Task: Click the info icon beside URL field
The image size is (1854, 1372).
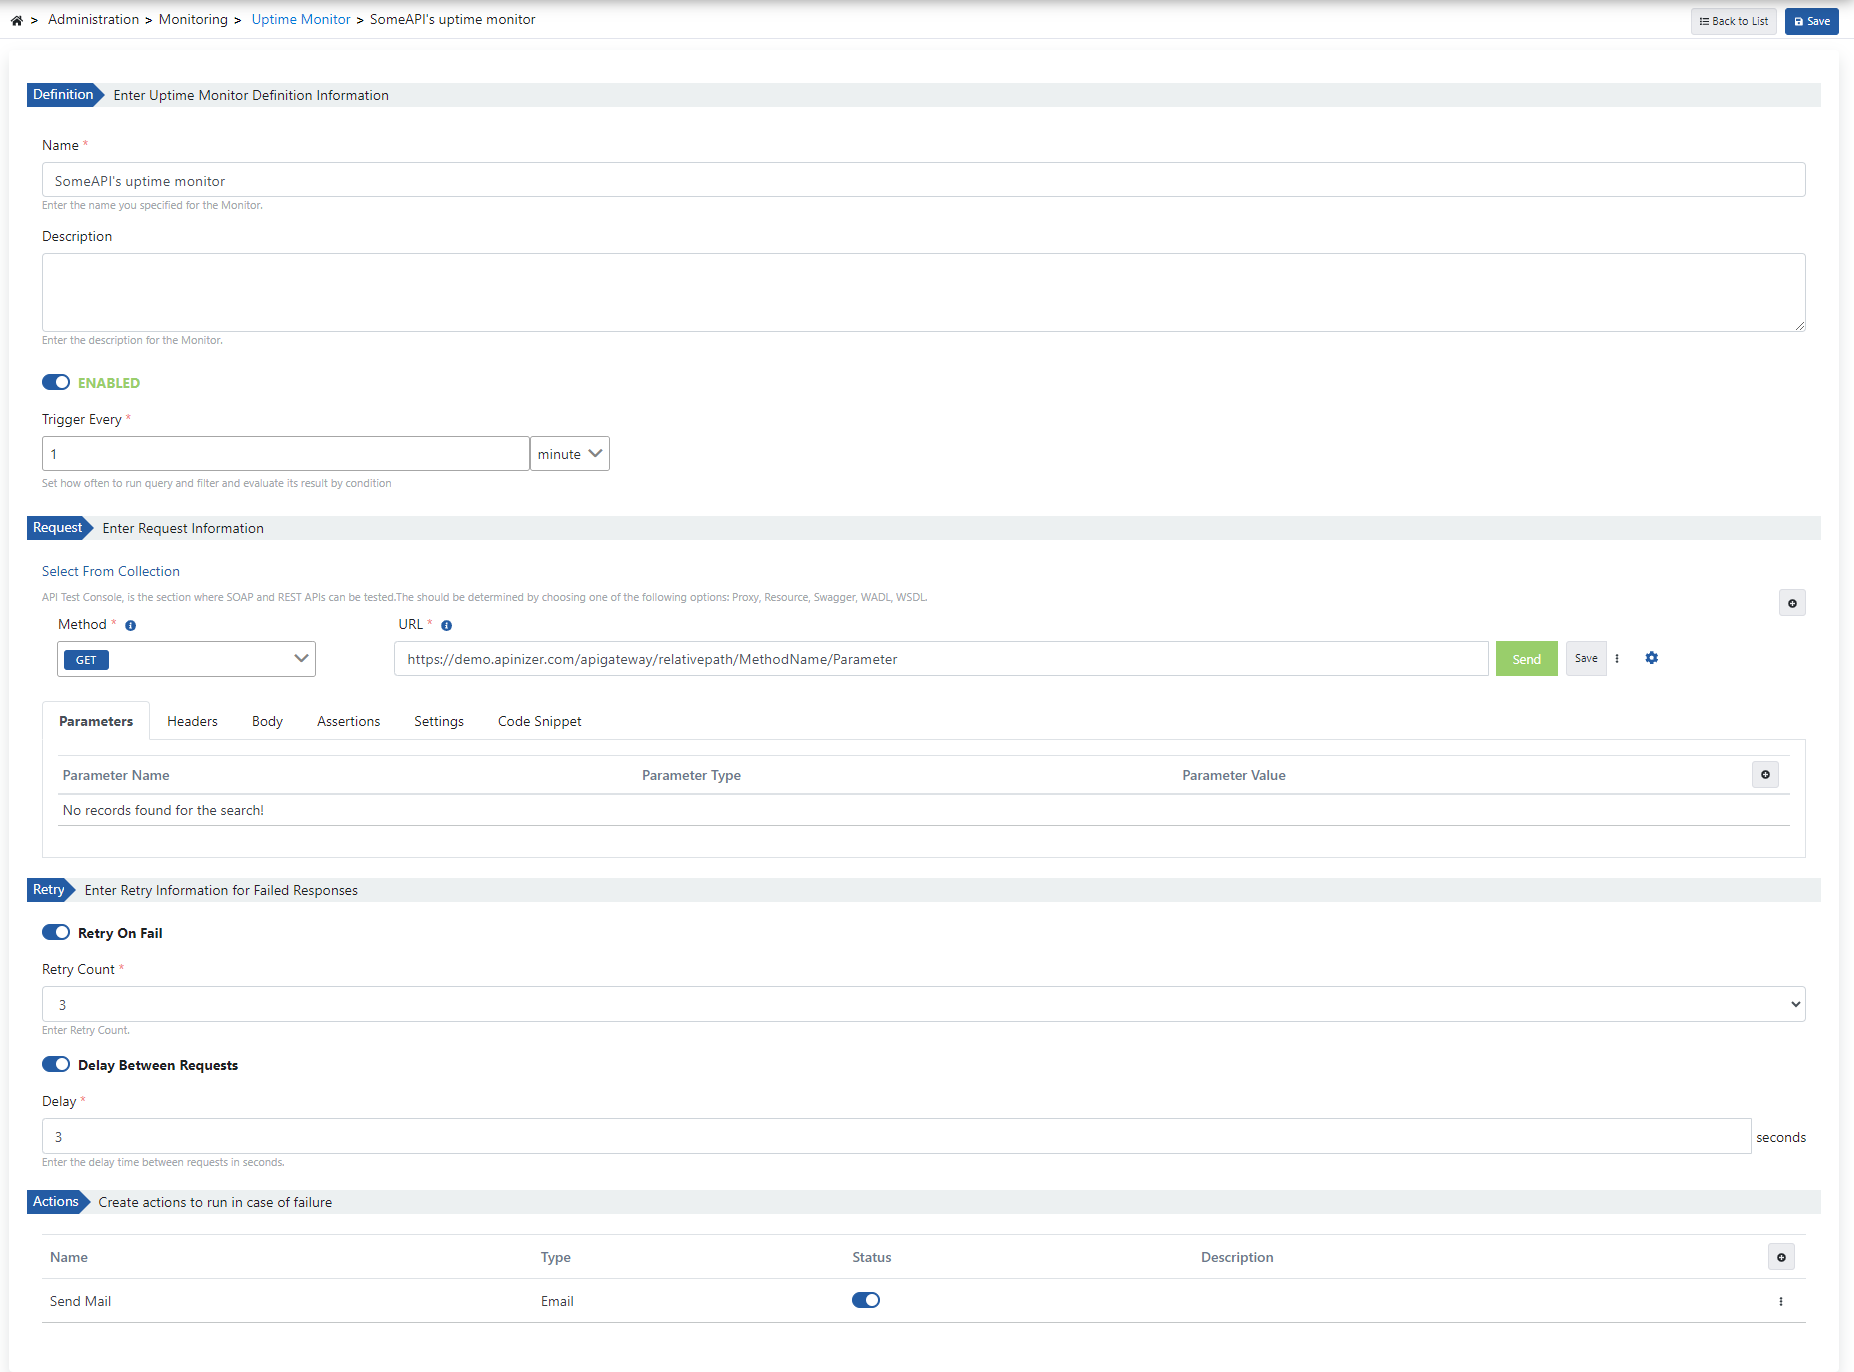Action: coord(447,625)
